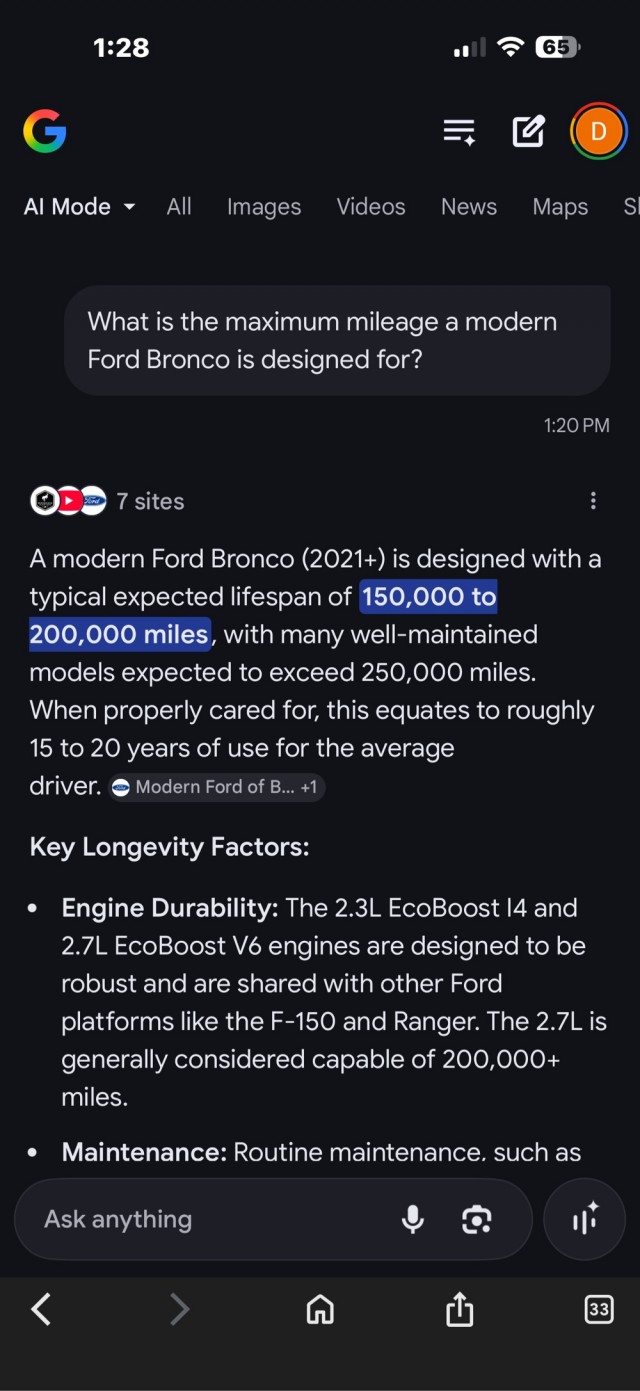
Task: Open the three-dot response options menu
Action: point(593,501)
